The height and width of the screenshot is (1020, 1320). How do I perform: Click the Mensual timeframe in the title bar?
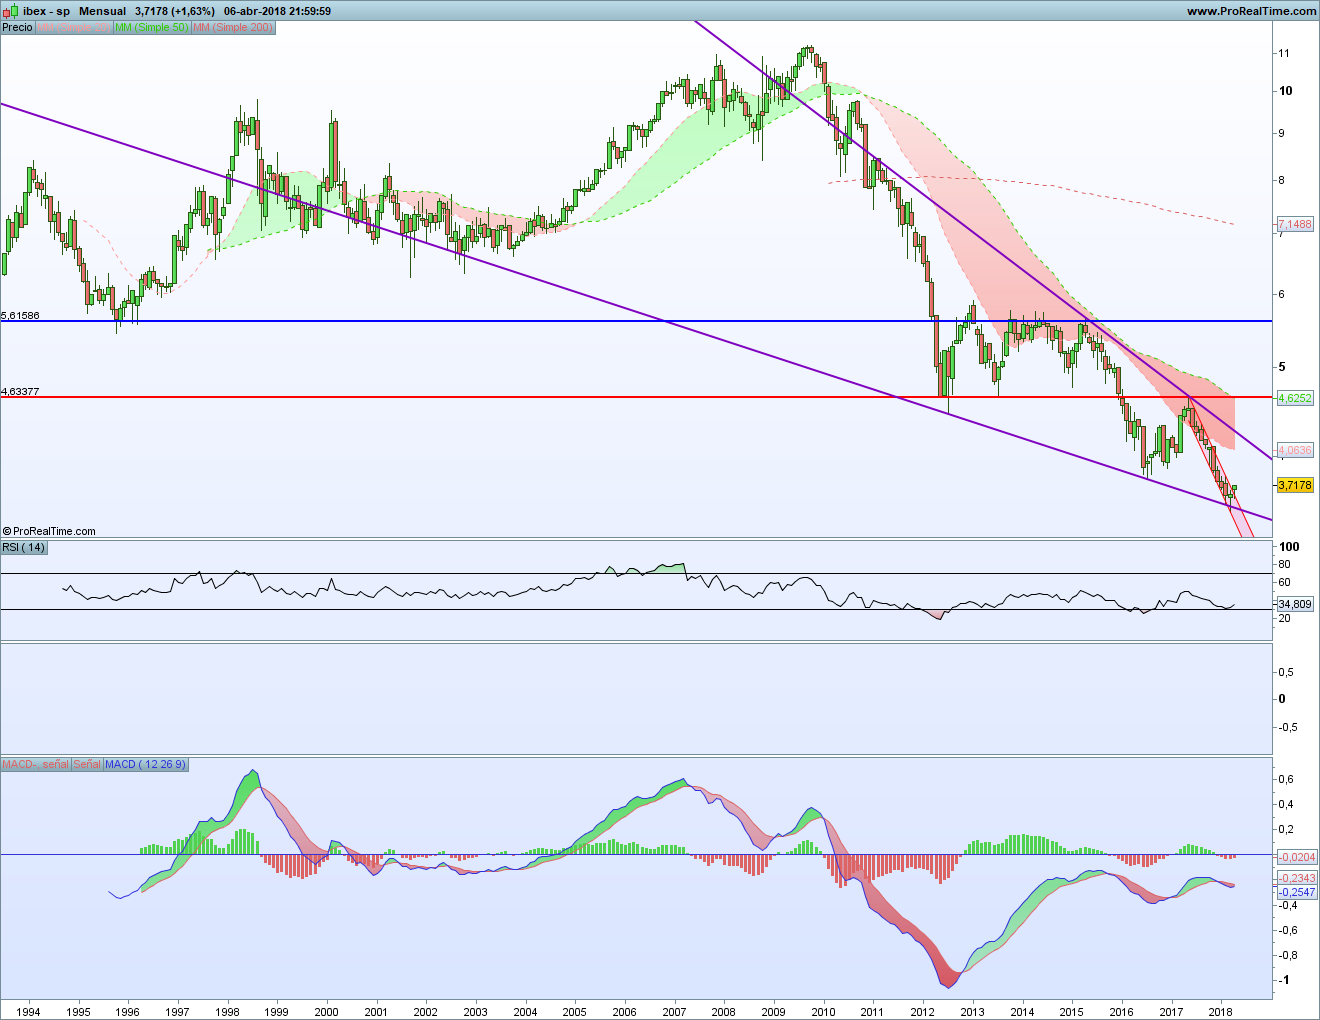click(x=102, y=11)
